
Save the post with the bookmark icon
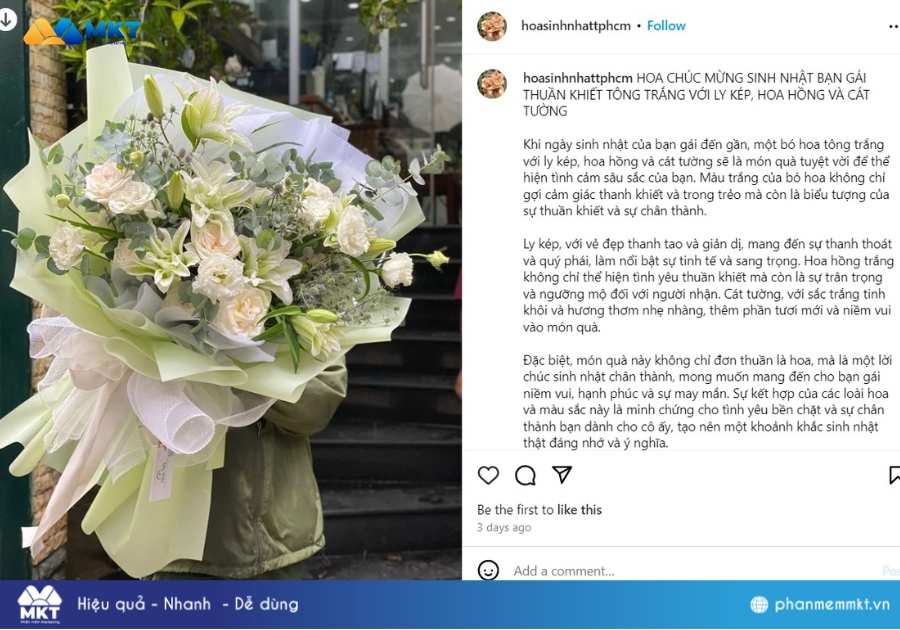click(x=894, y=475)
